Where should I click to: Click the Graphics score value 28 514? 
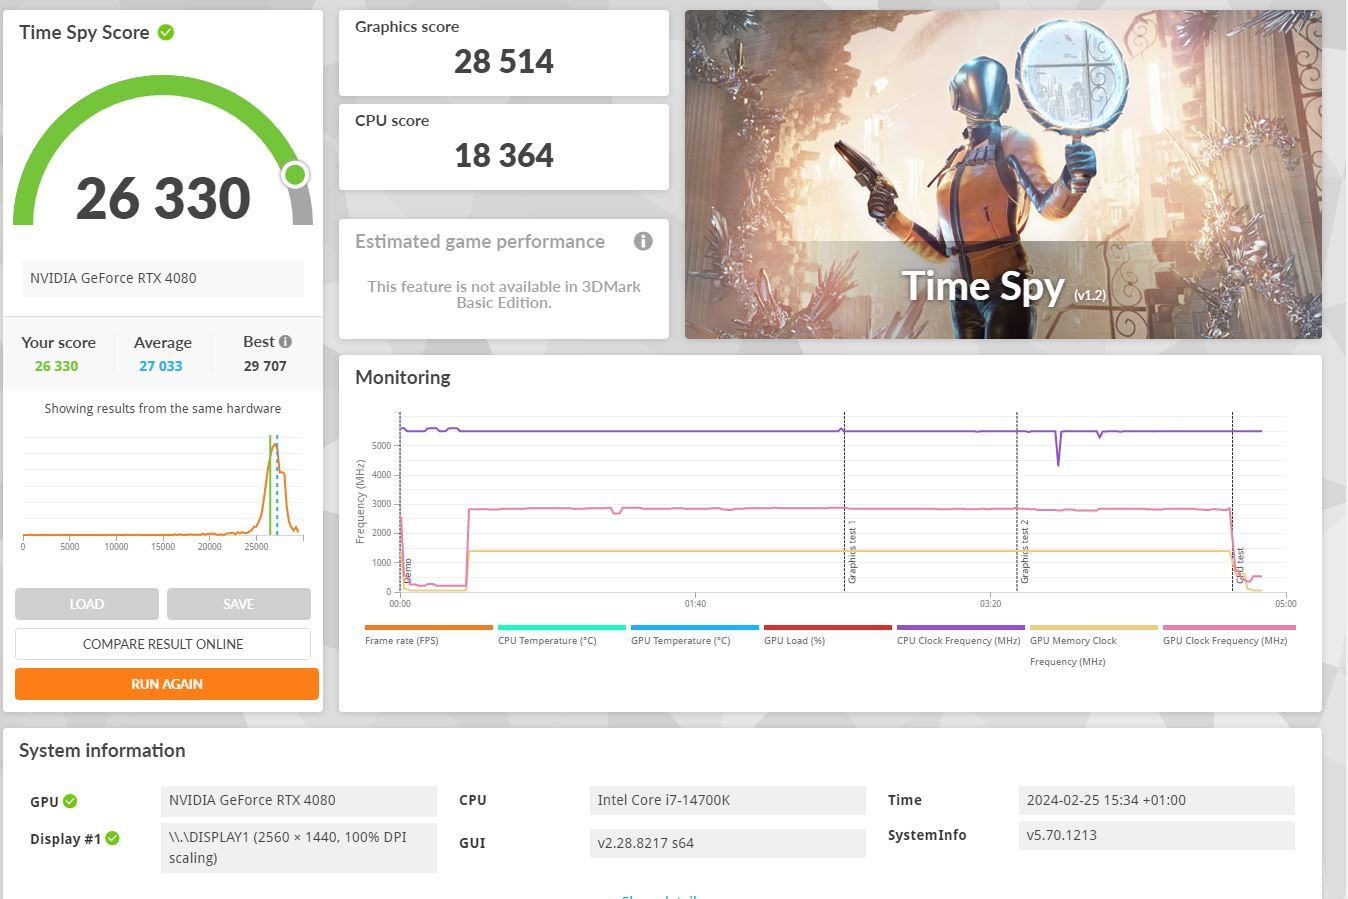504,62
